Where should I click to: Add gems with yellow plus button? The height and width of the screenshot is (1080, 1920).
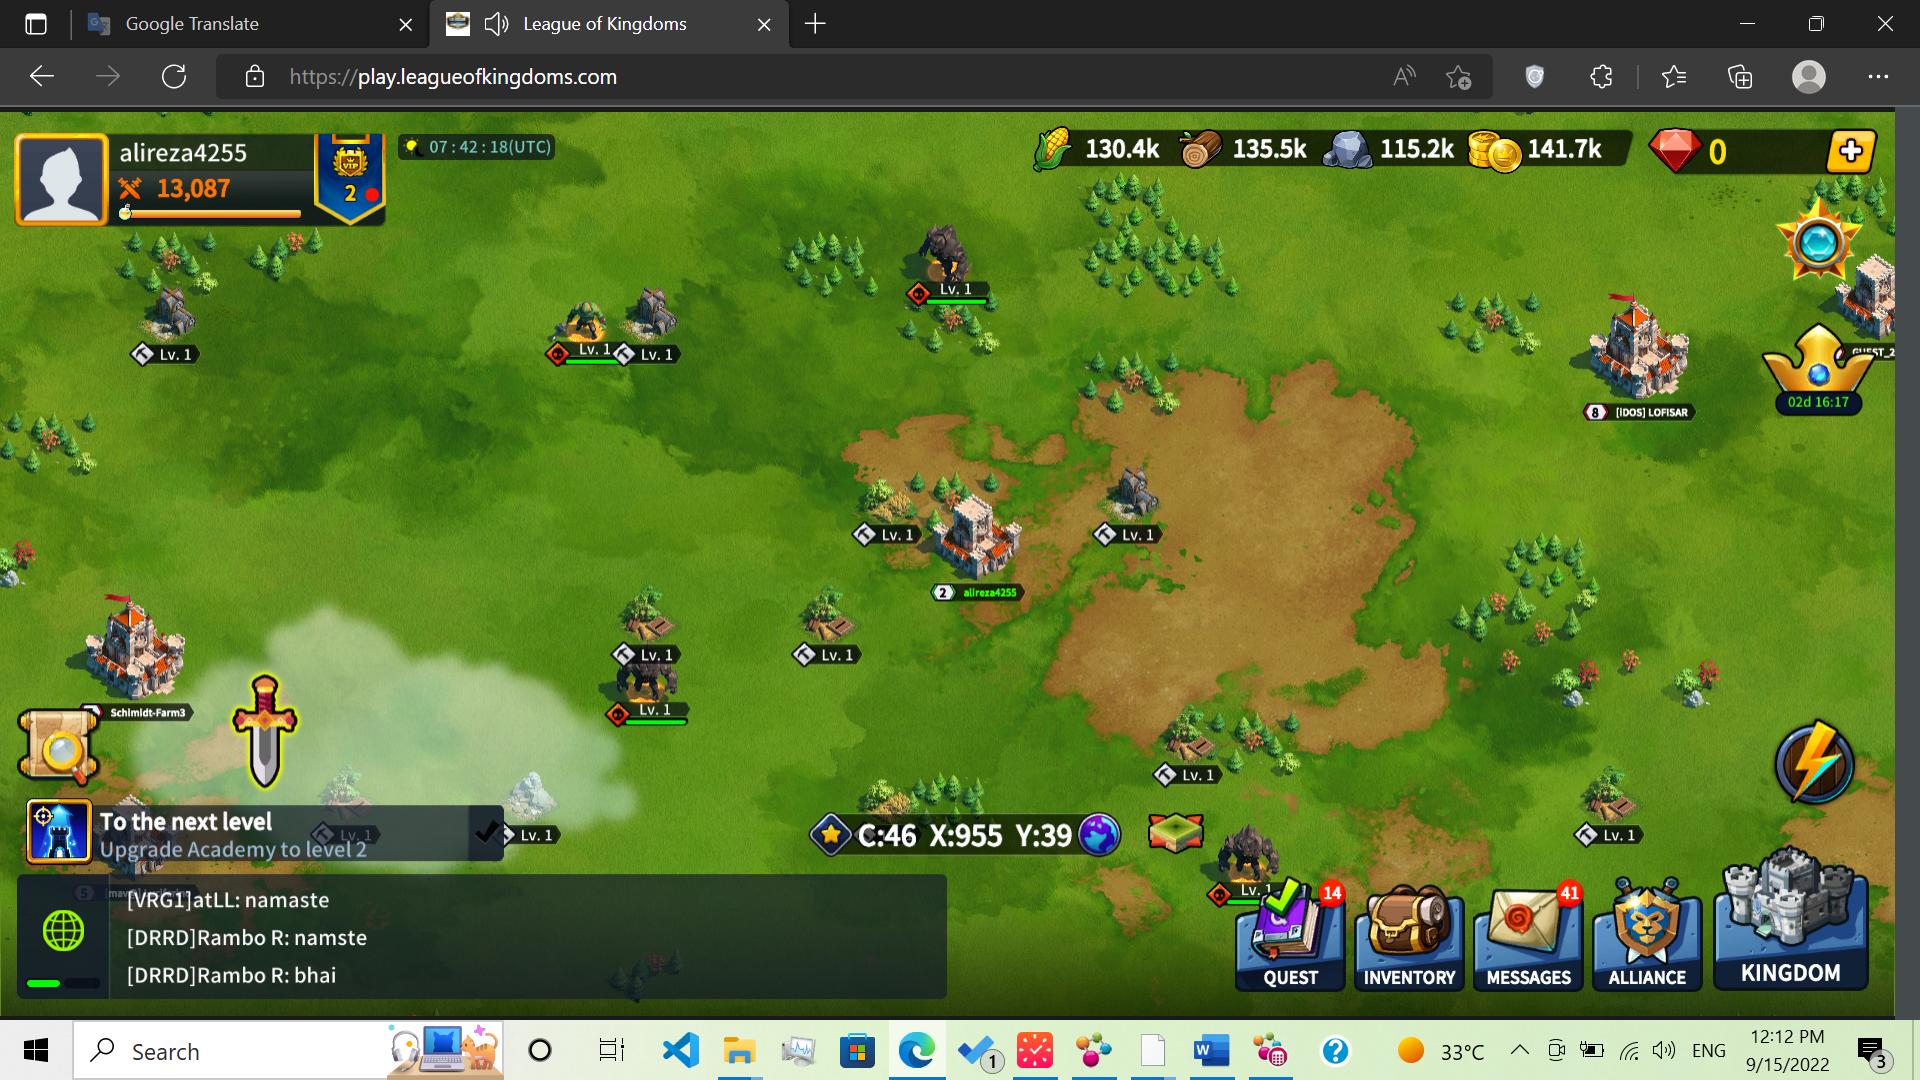[1849, 152]
